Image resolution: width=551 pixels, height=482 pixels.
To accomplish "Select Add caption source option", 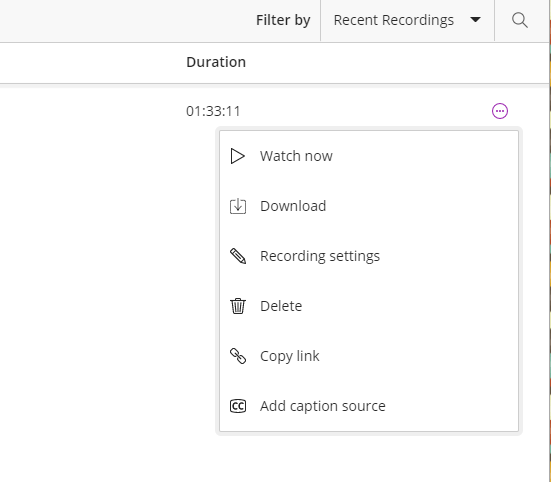I will 369,406.
